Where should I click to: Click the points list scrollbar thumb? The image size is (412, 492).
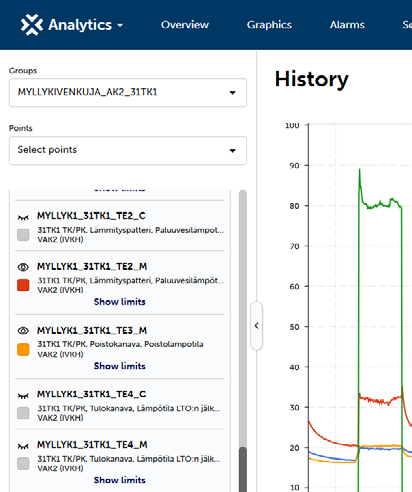tap(243, 469)
